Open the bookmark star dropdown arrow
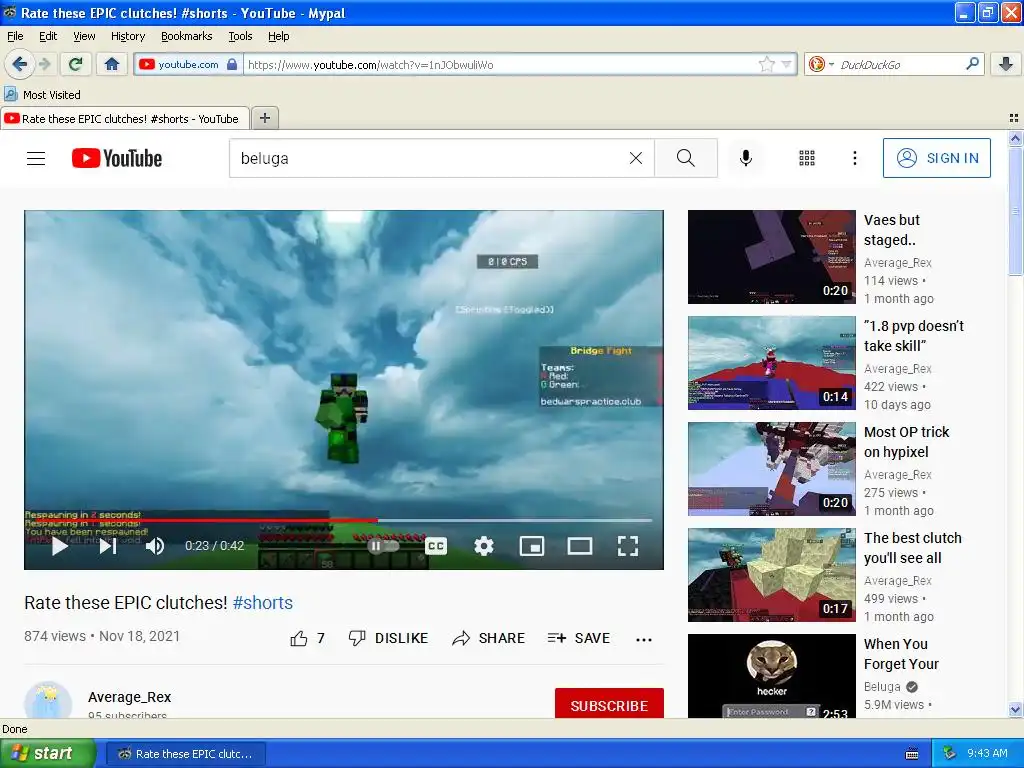Viewport: 1024px width, 768px height. click(786, 64)
